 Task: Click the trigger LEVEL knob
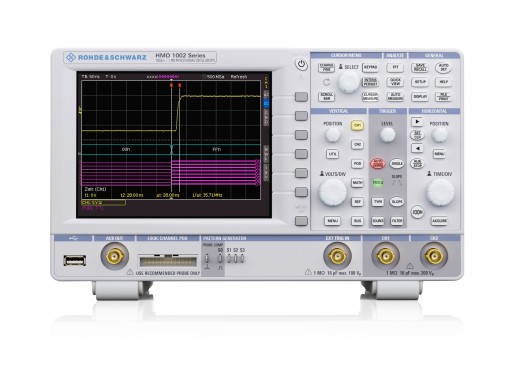coord(387,135)
